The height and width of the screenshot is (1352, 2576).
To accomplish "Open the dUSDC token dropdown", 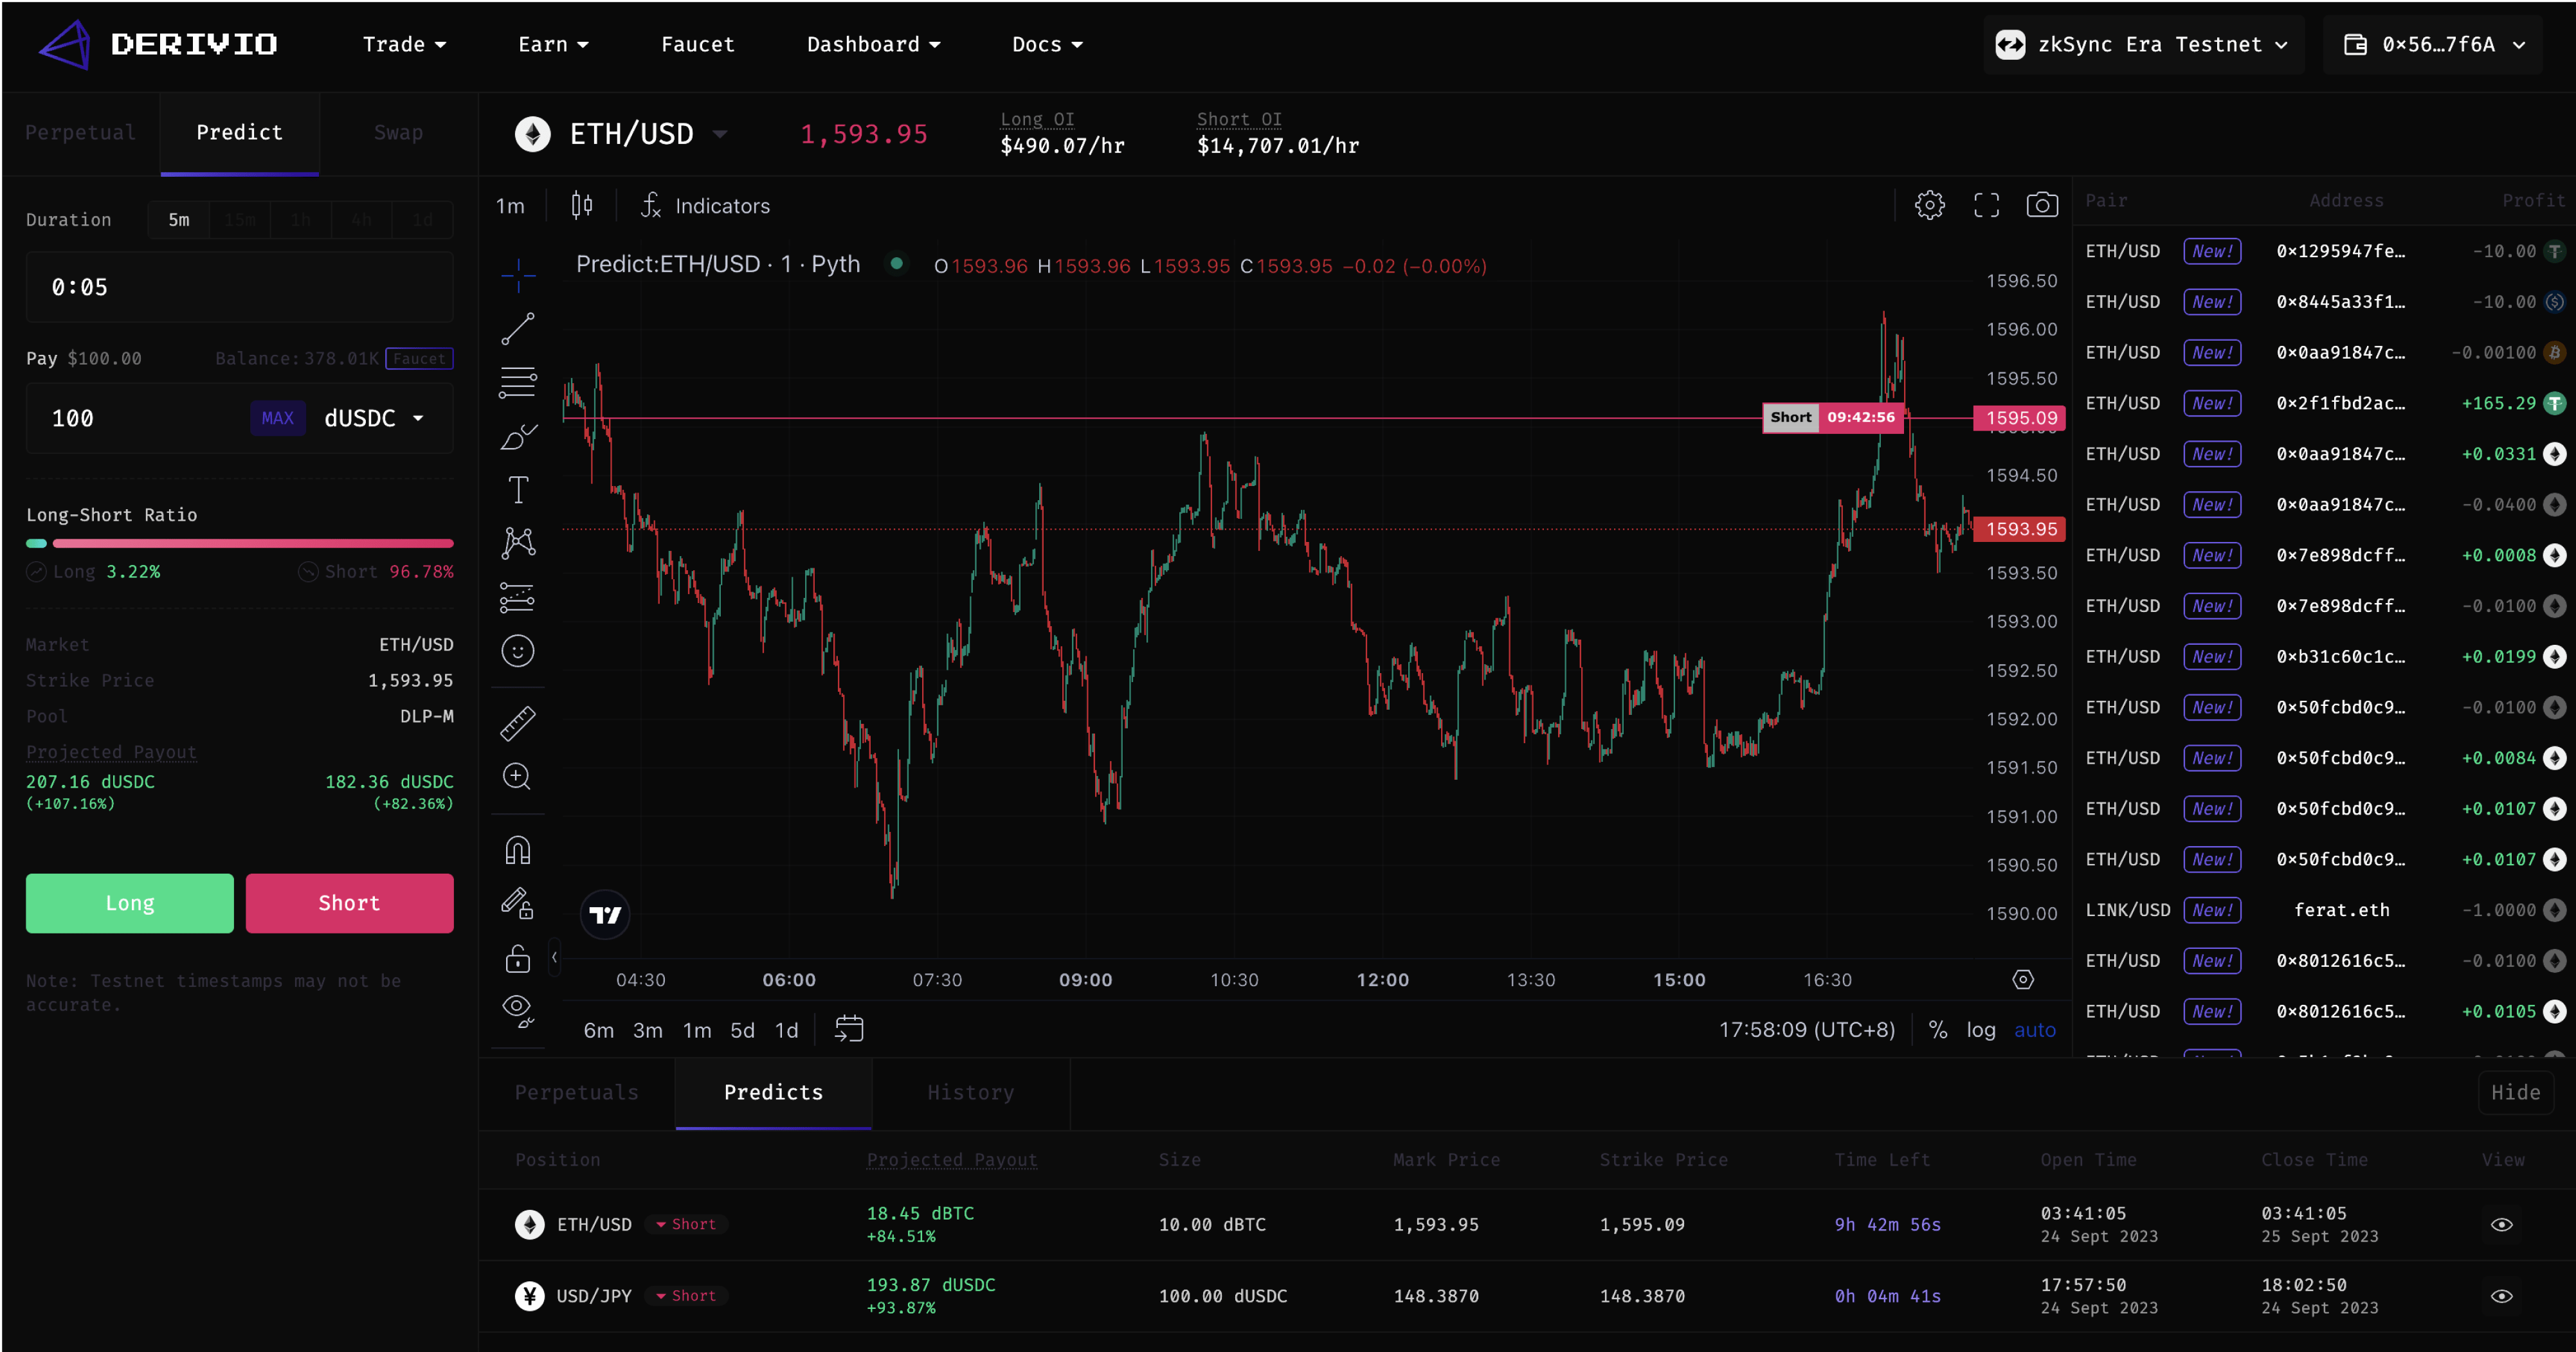I will [374, 418].
